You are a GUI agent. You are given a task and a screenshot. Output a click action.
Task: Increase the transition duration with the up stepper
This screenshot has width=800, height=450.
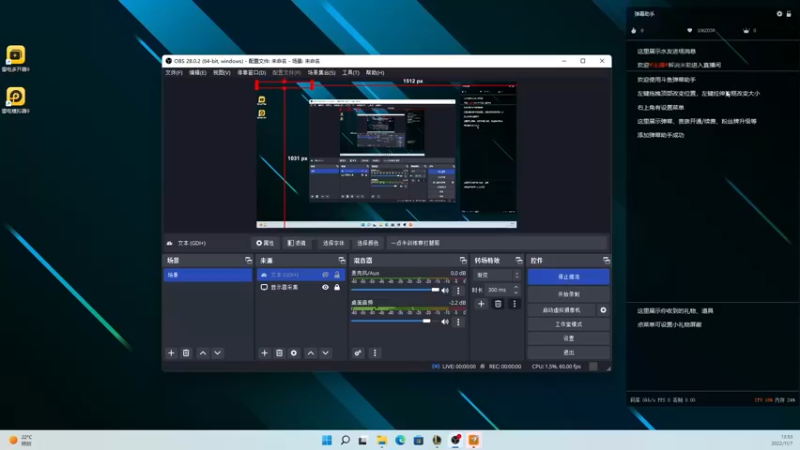pyautogui.click(x=516, y=287)
